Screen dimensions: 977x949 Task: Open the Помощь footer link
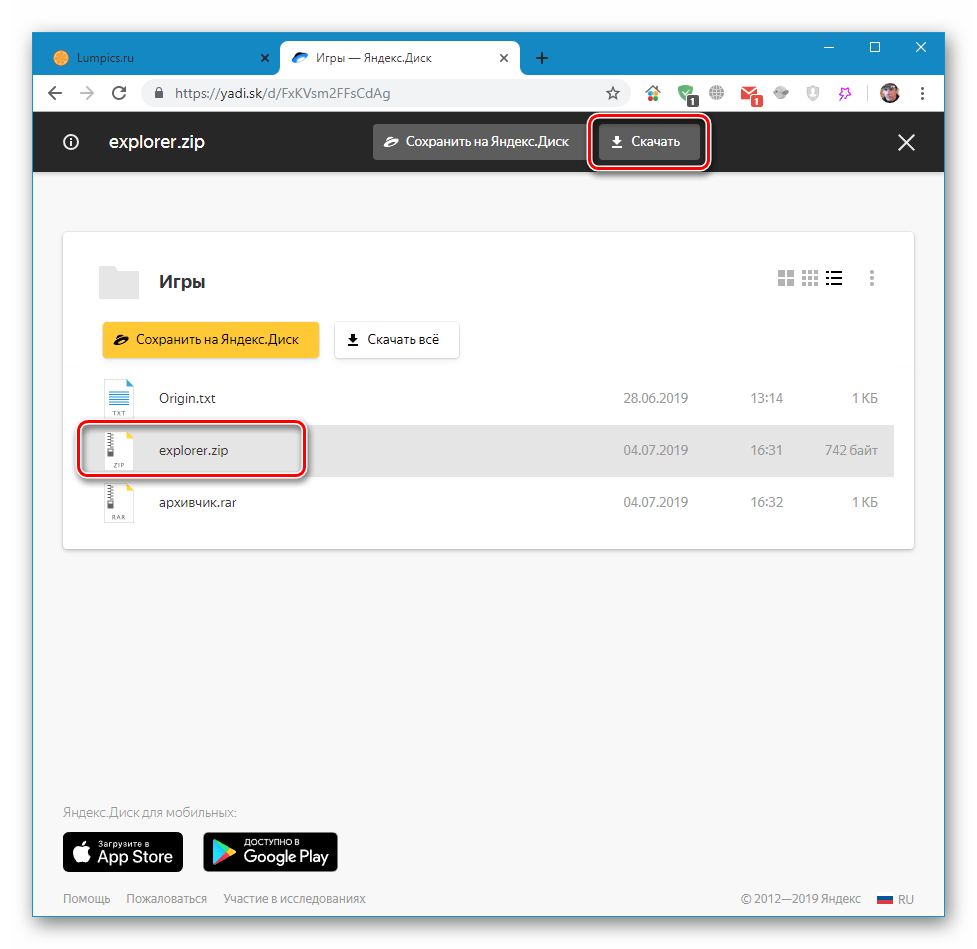point(87,899)
